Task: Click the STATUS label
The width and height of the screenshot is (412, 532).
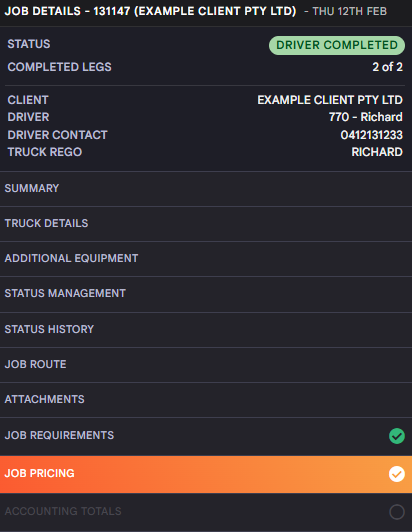Action: point(29,44)
